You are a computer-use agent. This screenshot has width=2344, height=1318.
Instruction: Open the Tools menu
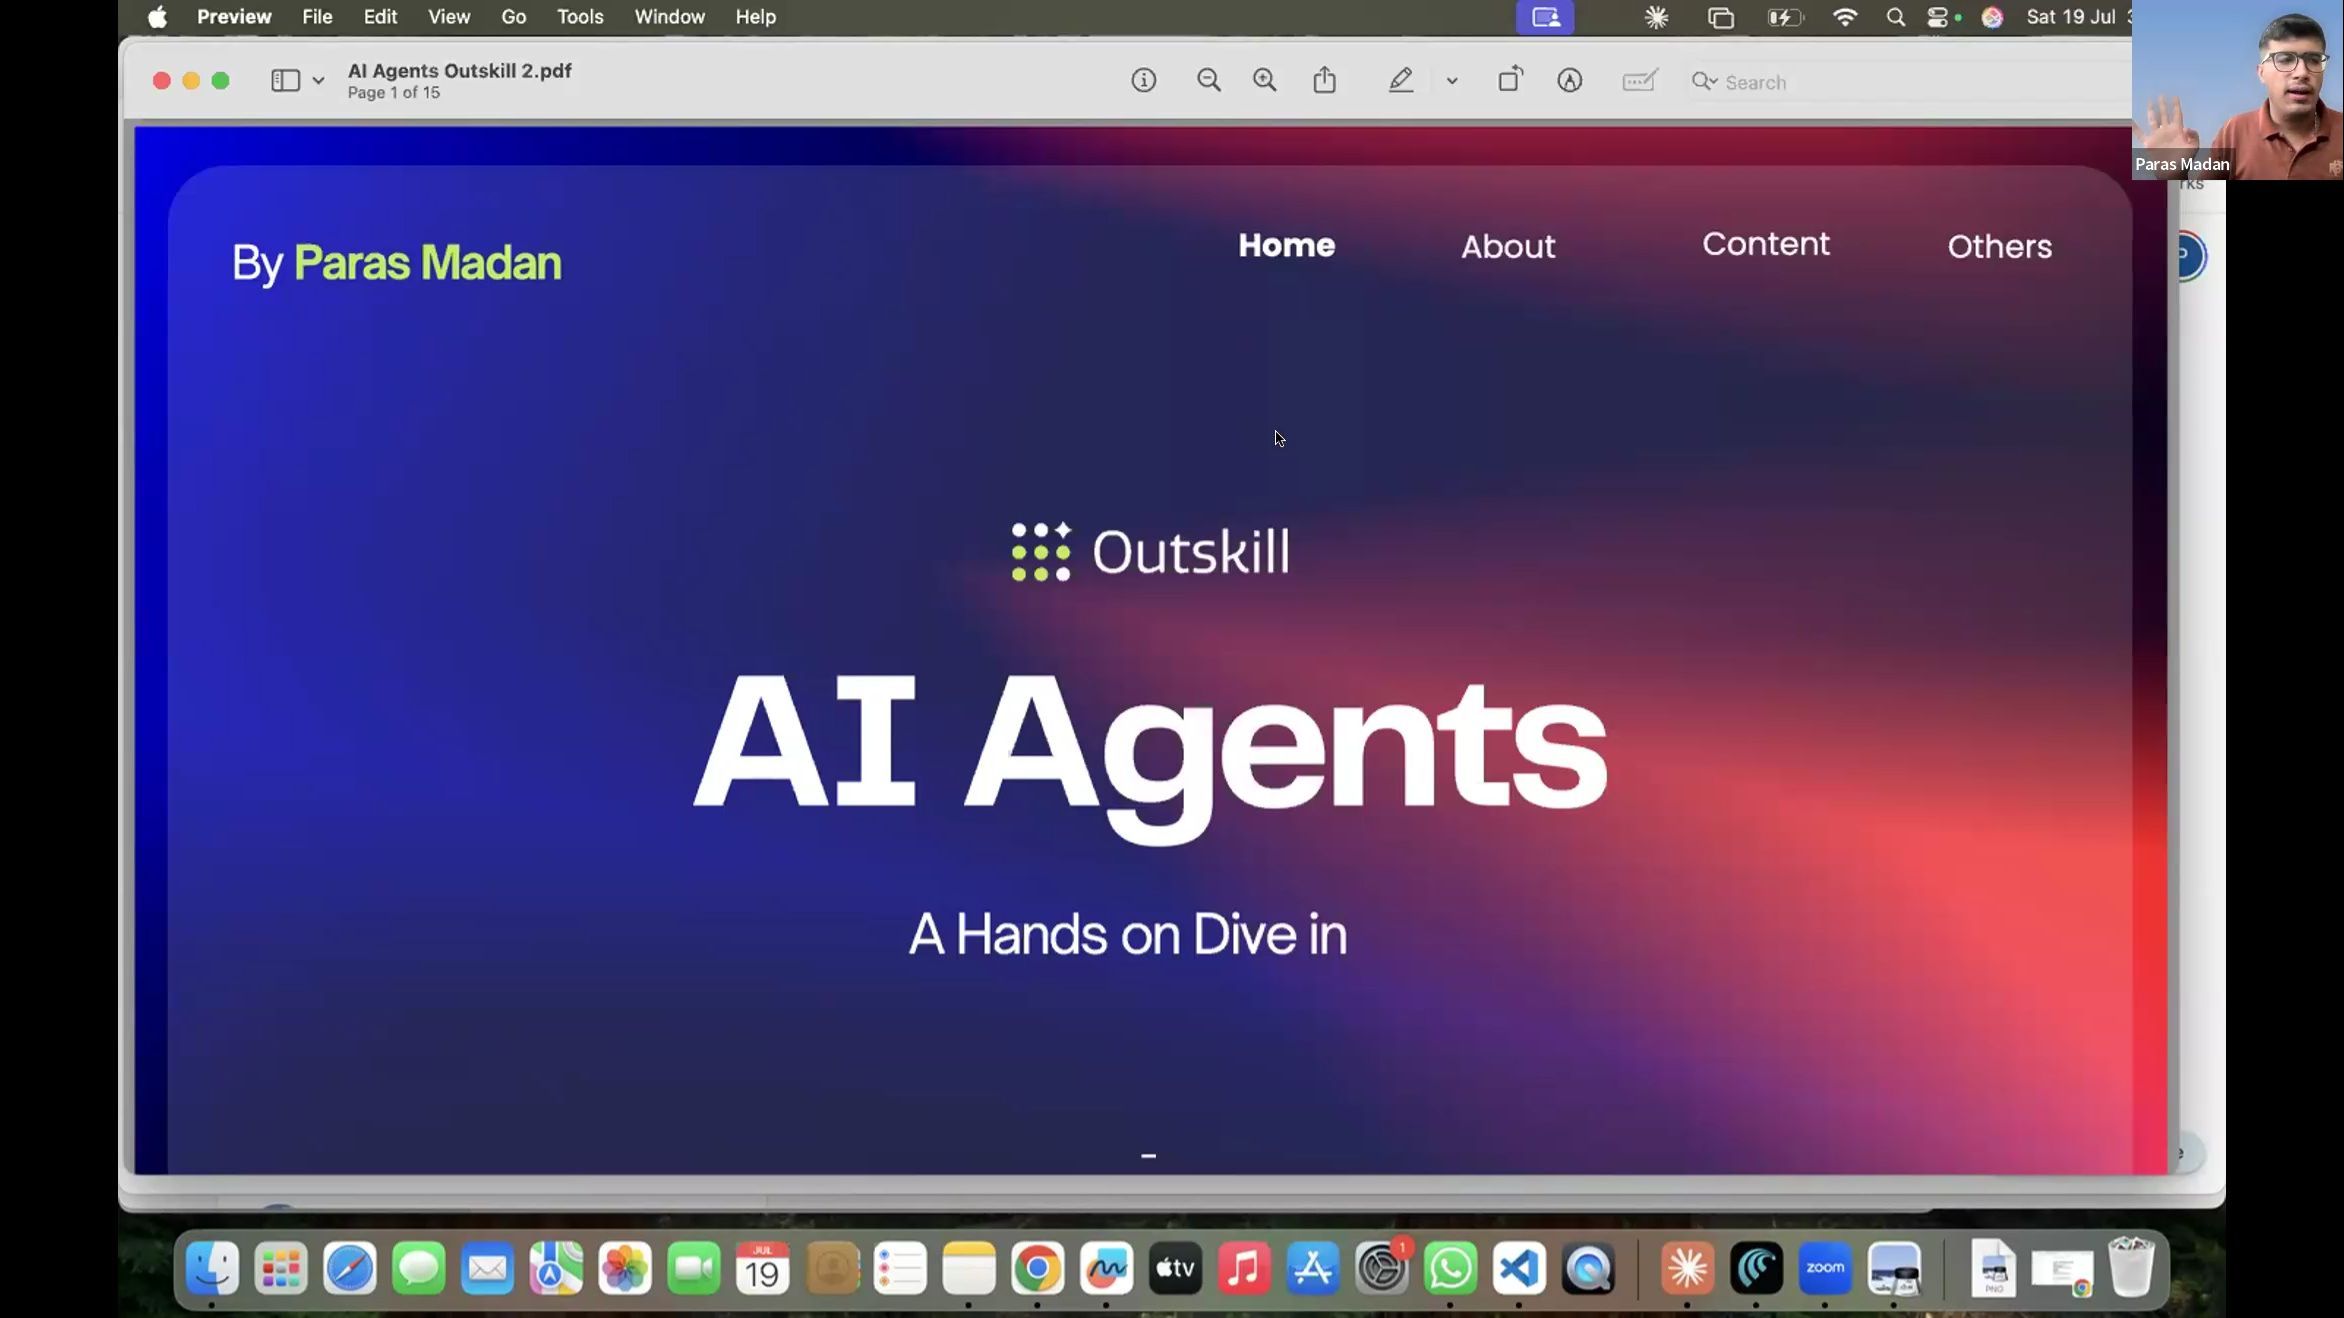coord(580,17)
